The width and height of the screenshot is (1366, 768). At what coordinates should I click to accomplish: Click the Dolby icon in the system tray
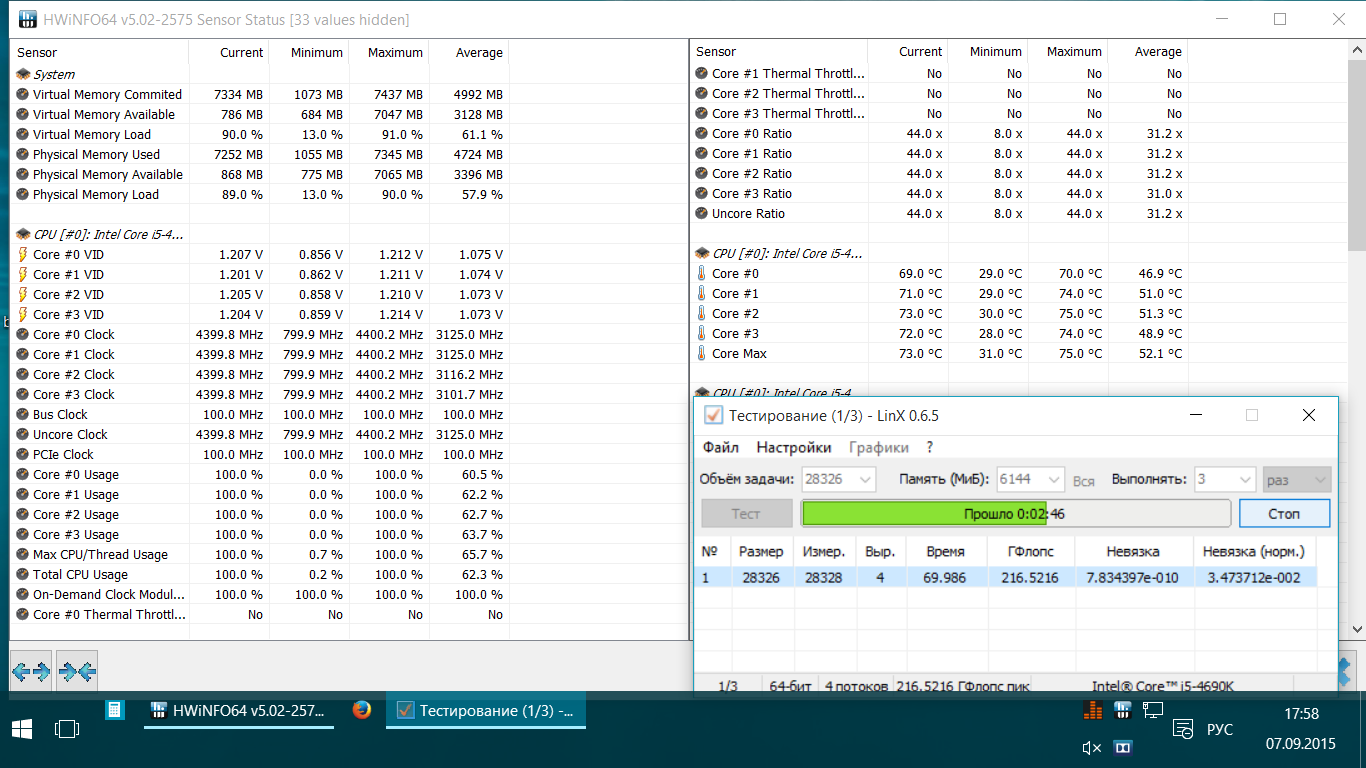coord(1123,748)
